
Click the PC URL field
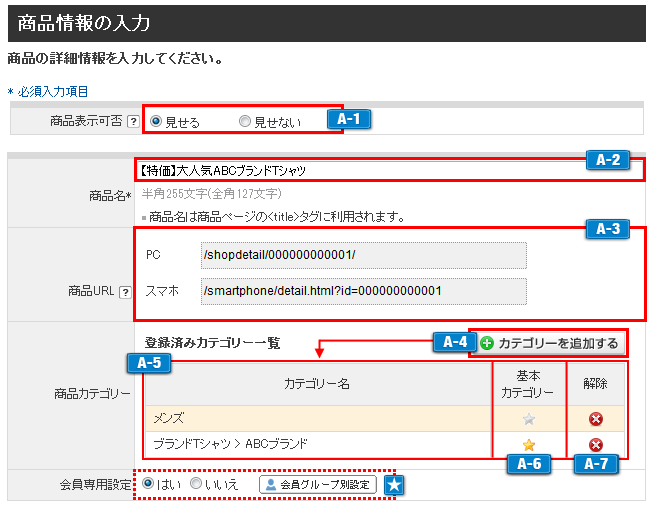pyautogui.click(x=363, y=255)
